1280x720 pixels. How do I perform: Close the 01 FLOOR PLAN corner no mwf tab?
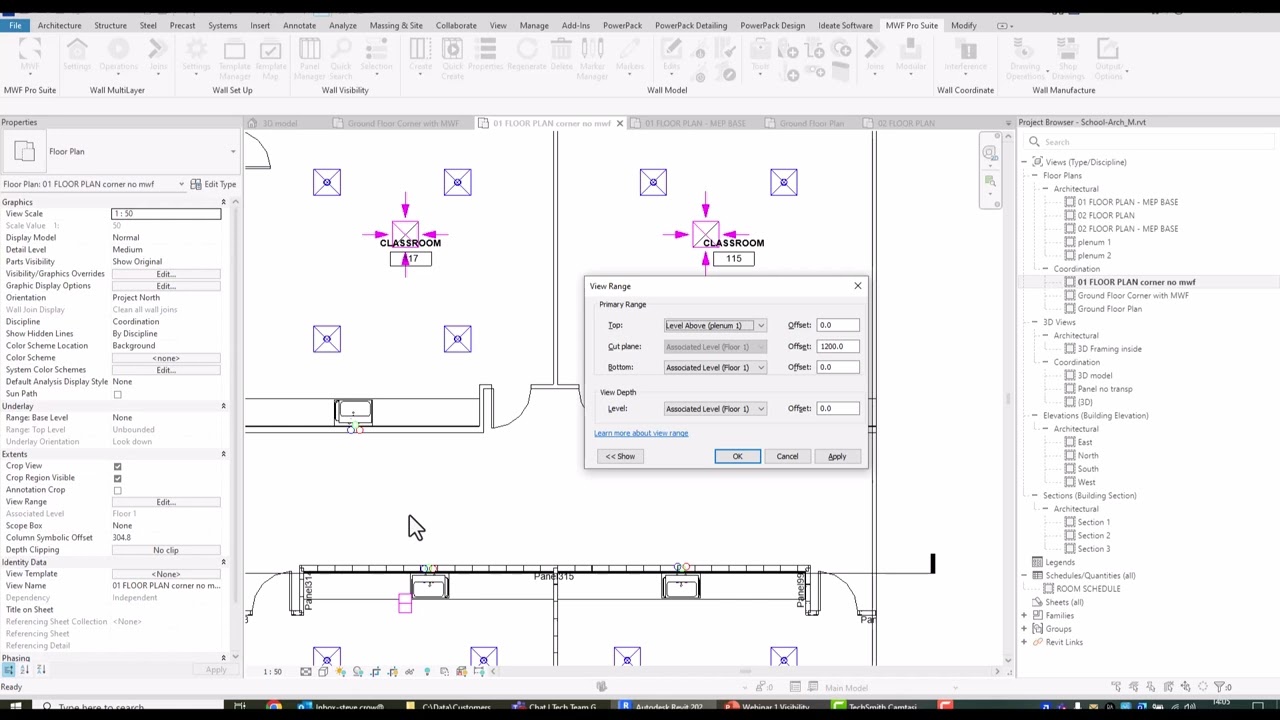(619, 123)
